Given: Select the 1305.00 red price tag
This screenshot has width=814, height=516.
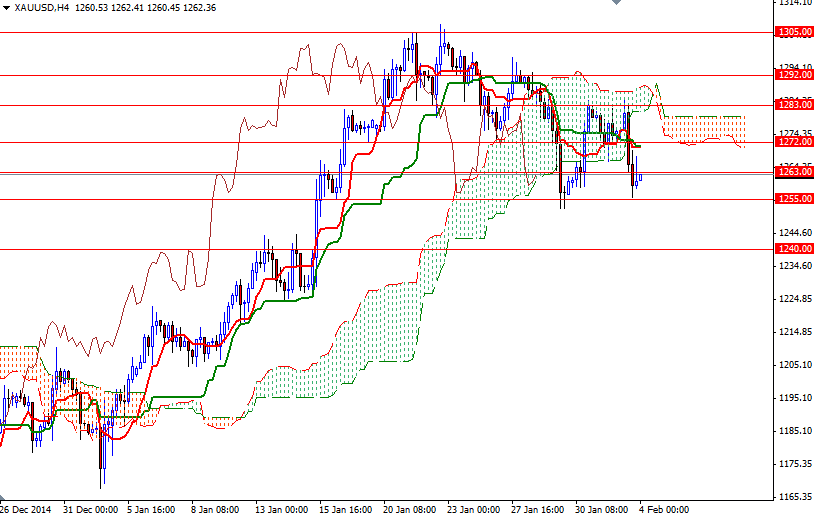Looking at the screenshot, I should click(x=794, y=32).
